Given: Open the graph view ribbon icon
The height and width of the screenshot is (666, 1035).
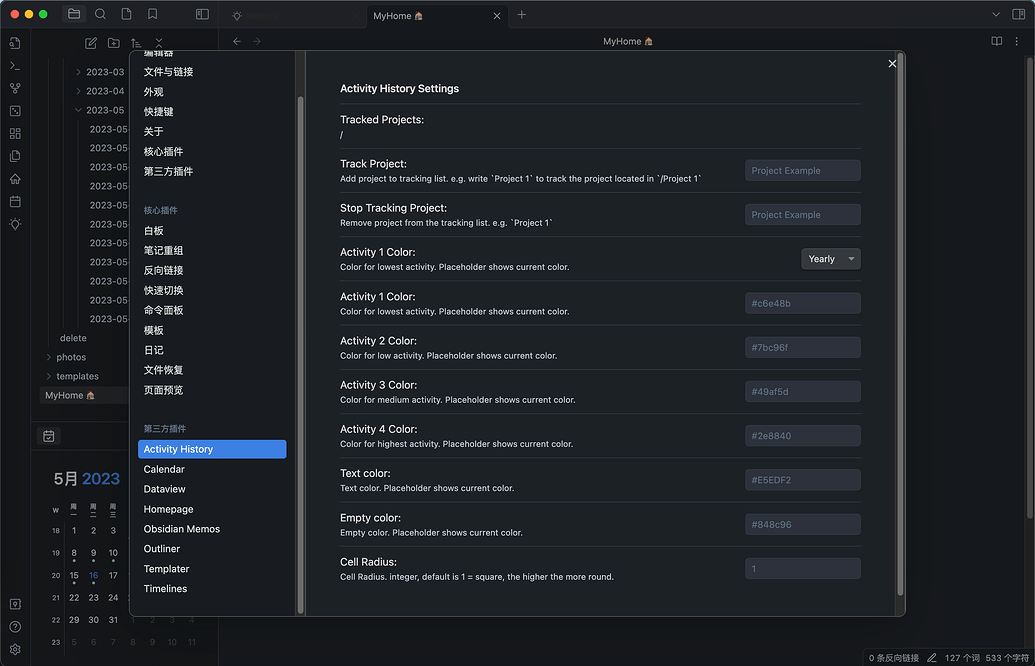Looking at the screenshot, I should point(15,88).
